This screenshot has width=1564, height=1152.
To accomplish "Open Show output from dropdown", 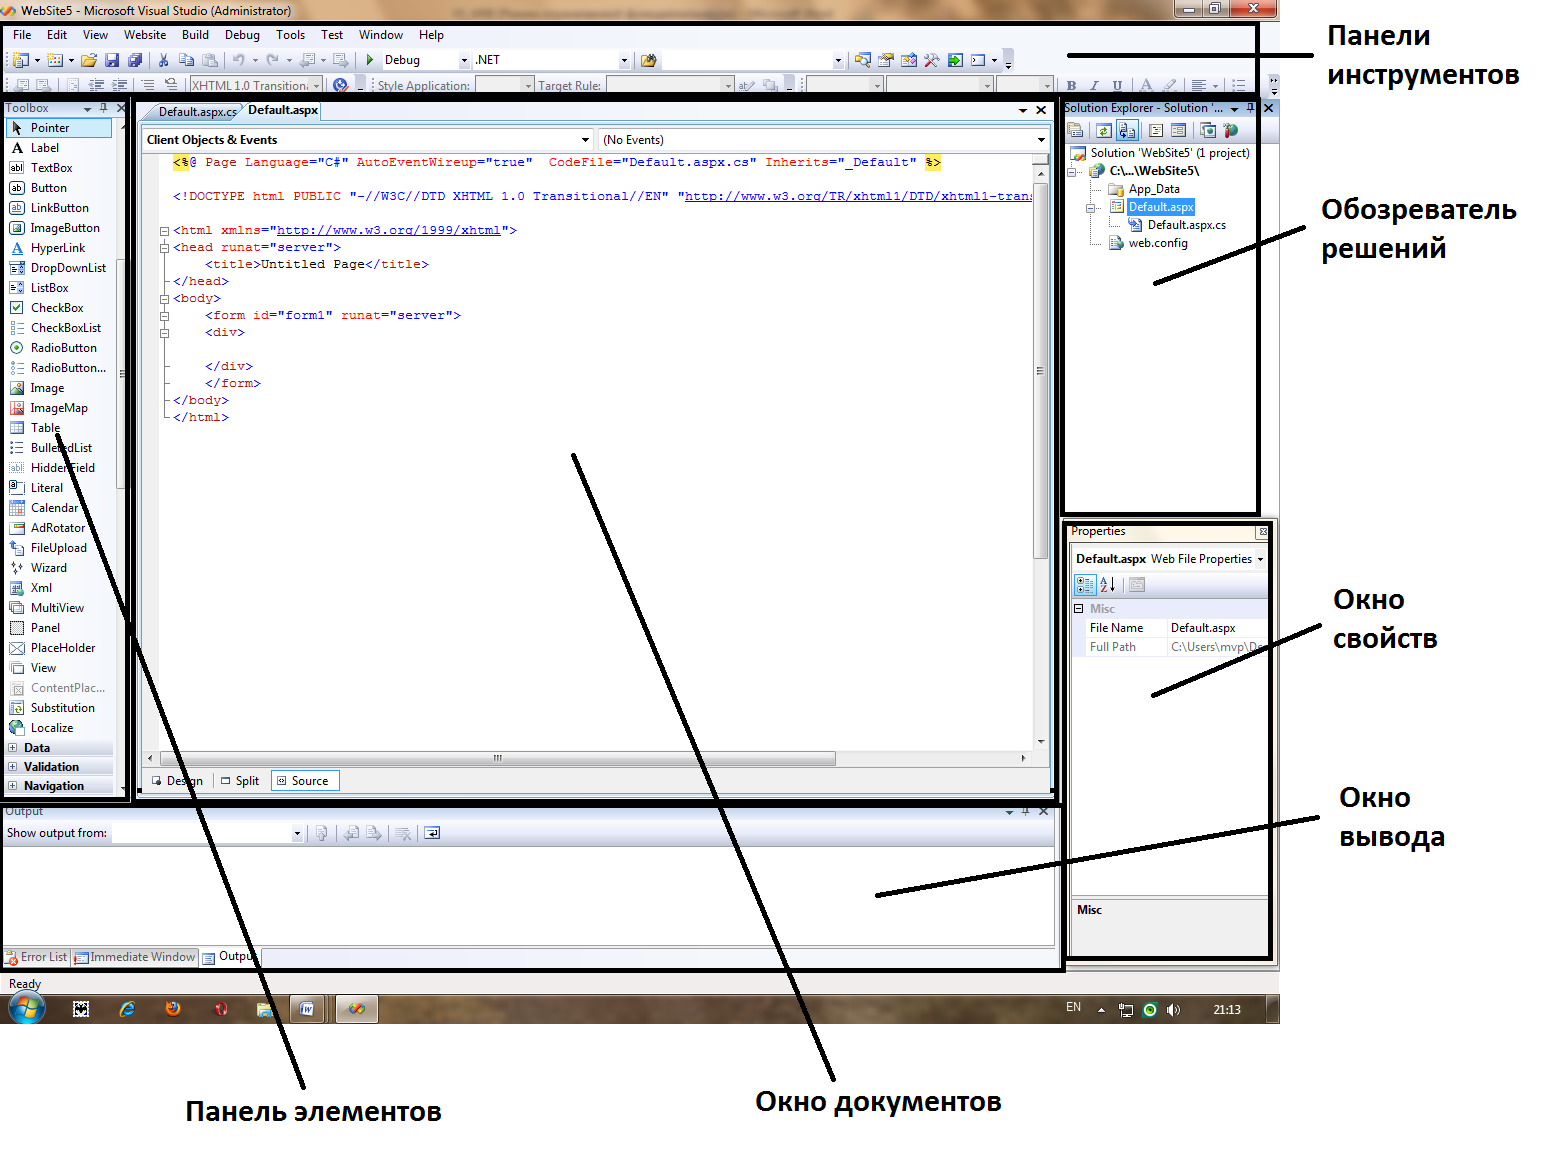I will [297, 833].
